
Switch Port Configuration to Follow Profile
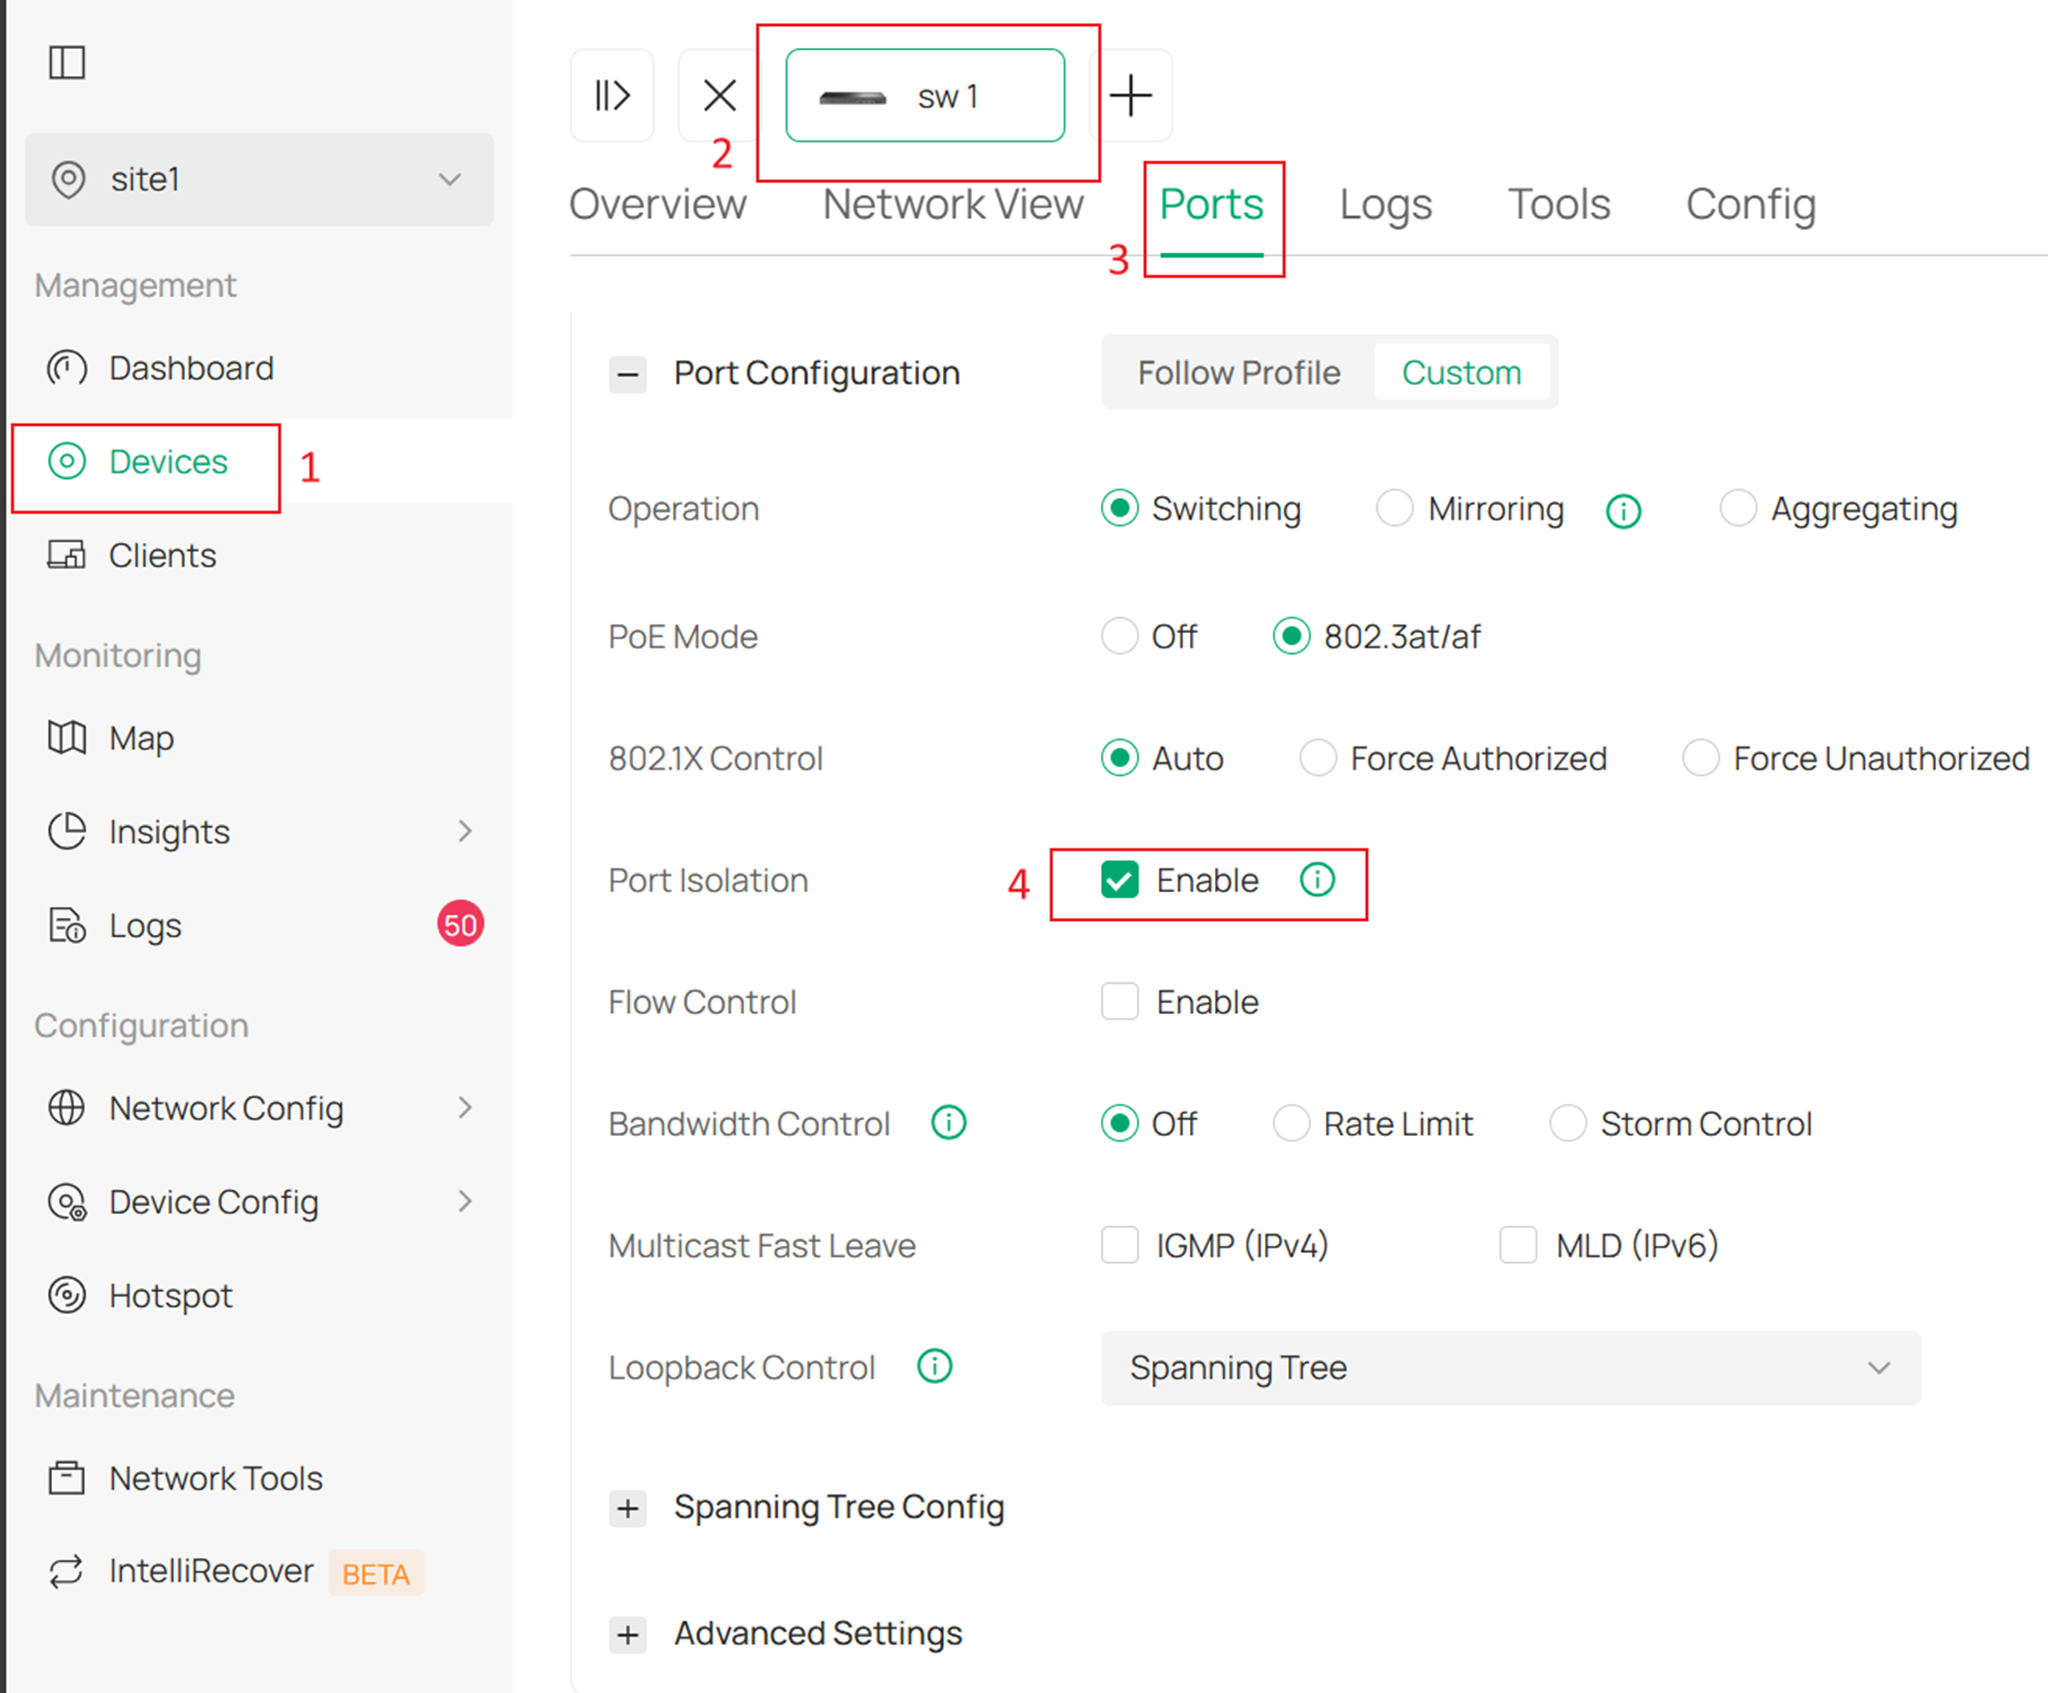click(x=1238, y=372)
